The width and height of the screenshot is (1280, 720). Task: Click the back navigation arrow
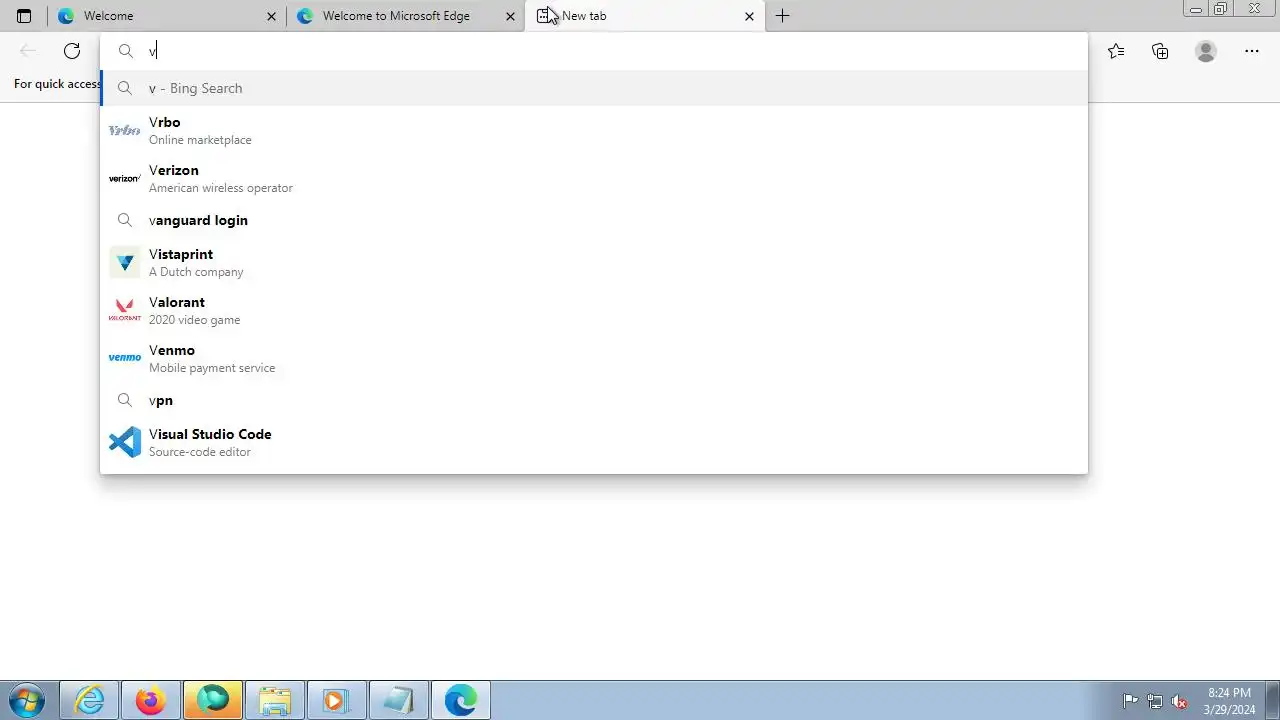pyautogui.click(x=28, y=51)
